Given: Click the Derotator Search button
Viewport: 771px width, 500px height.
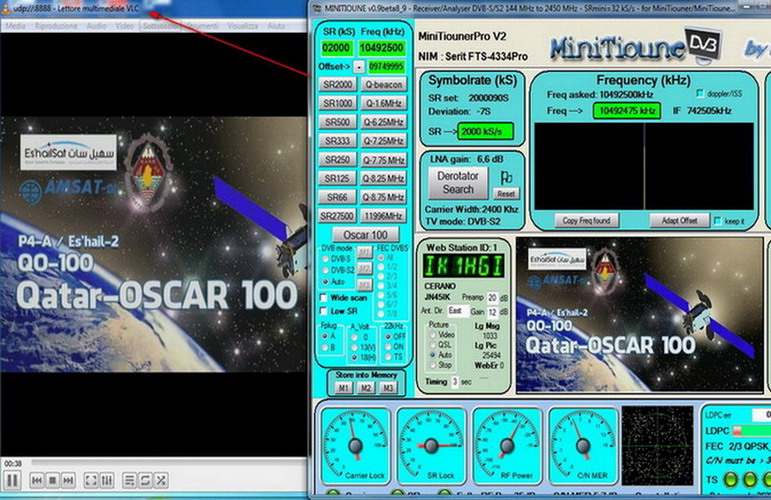Looking at the screenshot, I should (458, 182).
